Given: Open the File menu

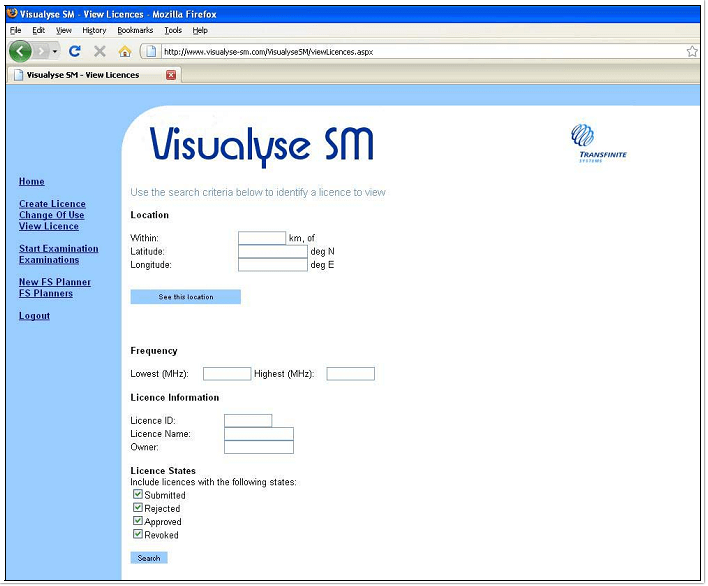Looking at the screenshot, I should click(15, 30).
